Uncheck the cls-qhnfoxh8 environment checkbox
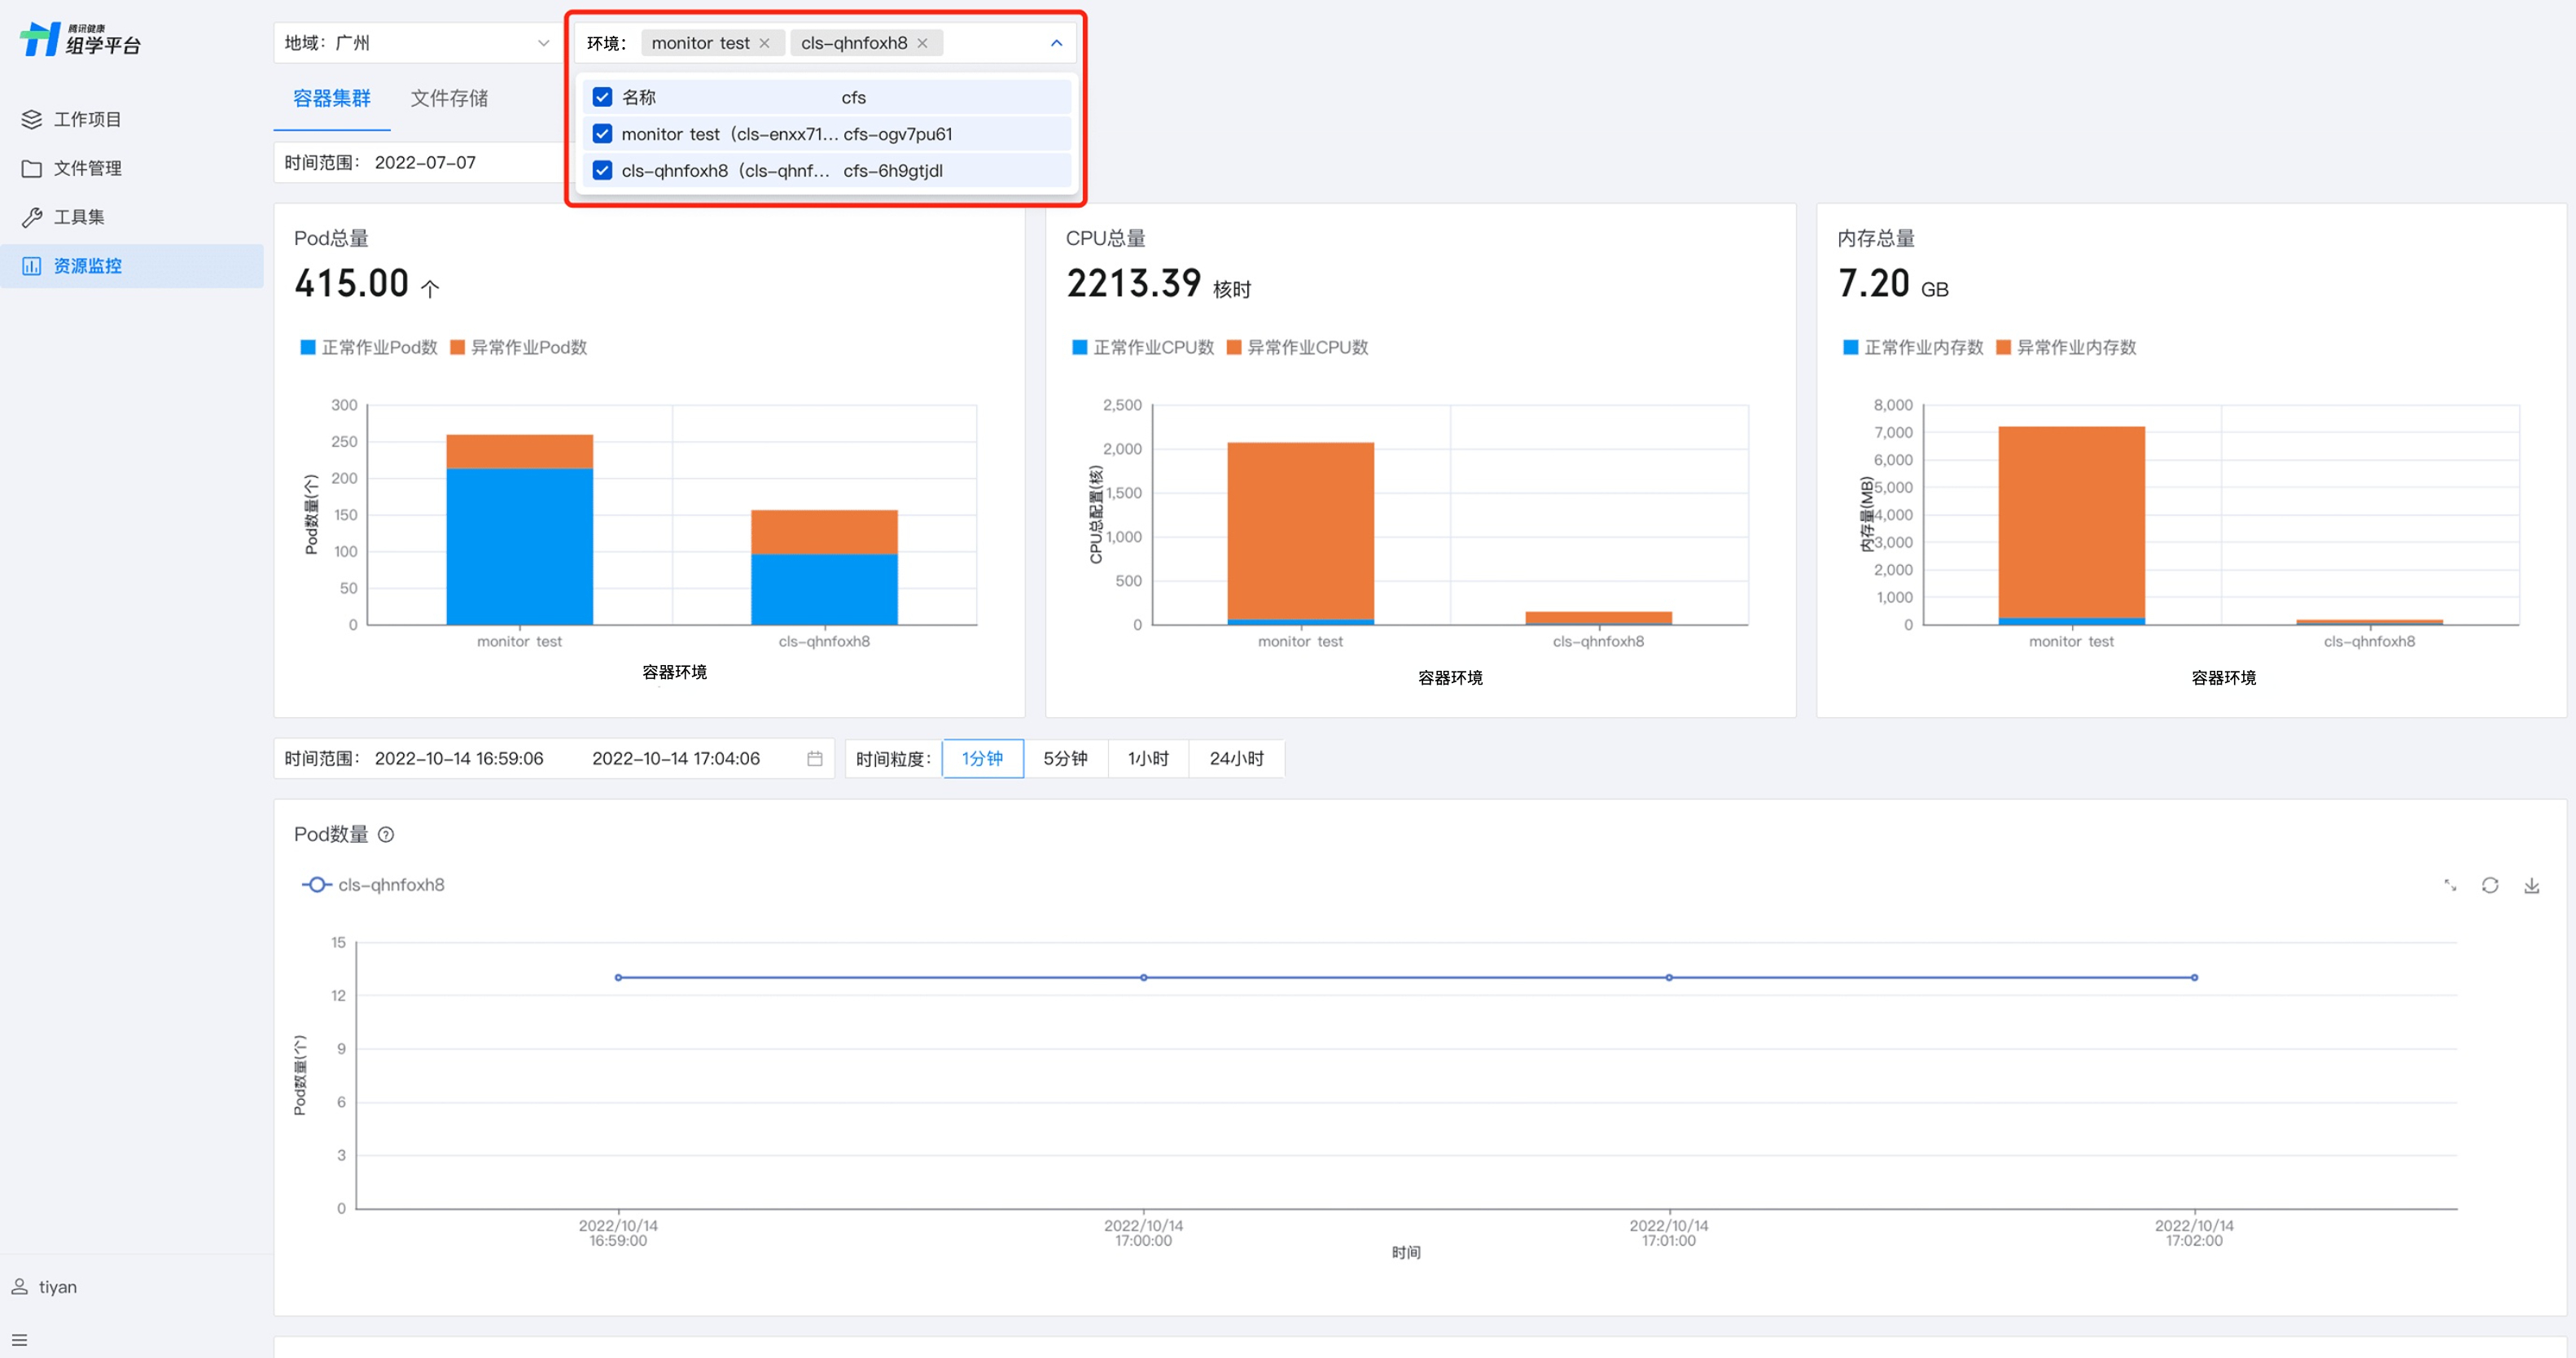 tap(602, 171)
